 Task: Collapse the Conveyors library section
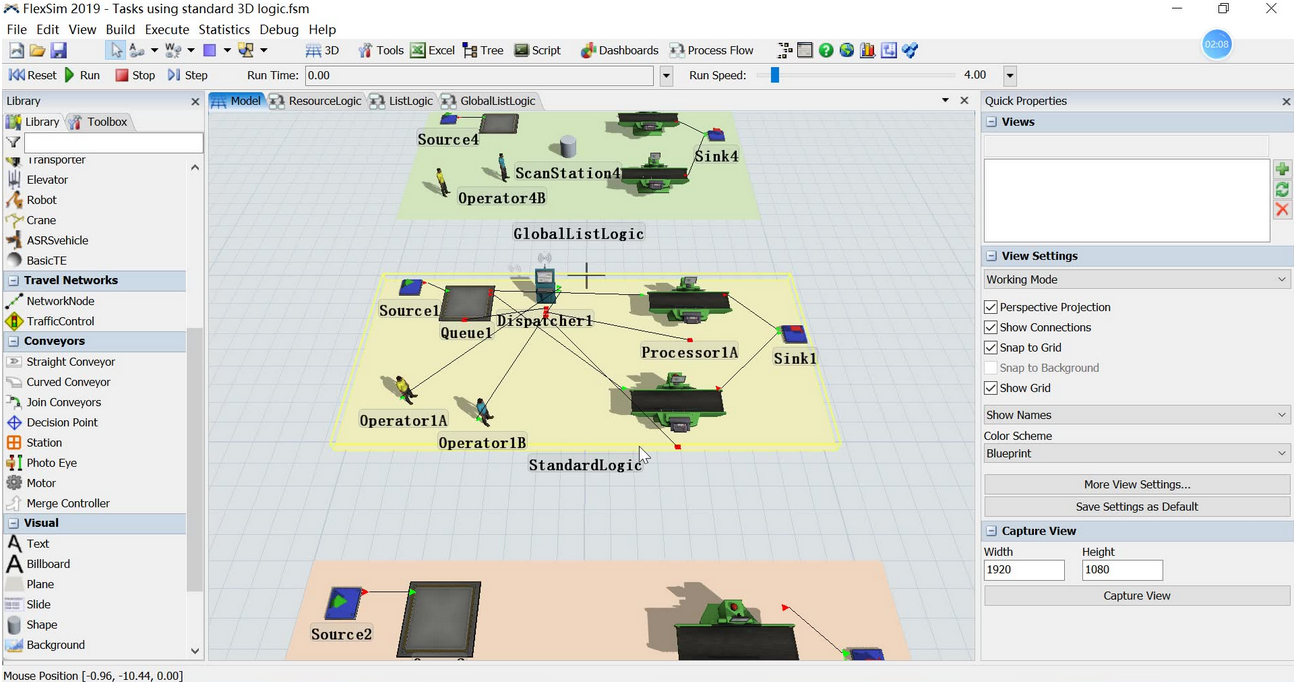(x=14, y=341)
